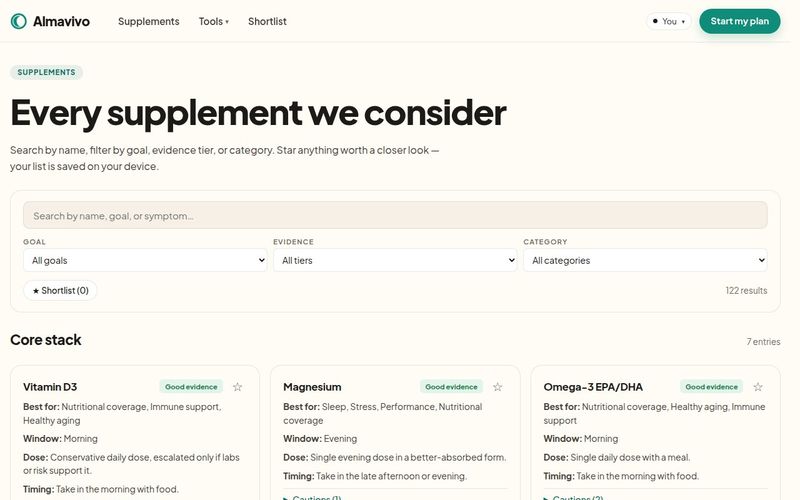Image resolution: width=800 pixels, height=500 pixels.
Task: Open the All categories dropdown
Action: pyautogui.click(x=645, y=260)
